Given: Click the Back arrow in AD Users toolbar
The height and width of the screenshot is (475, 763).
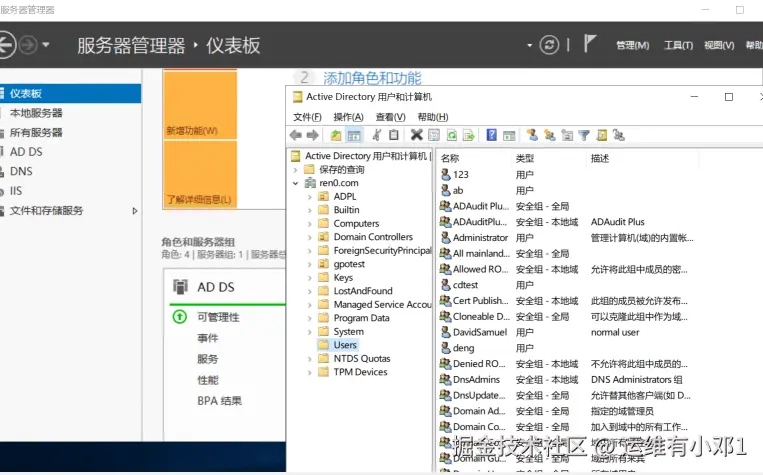Looking at the screenshot, I should click(x=295, y=135).
